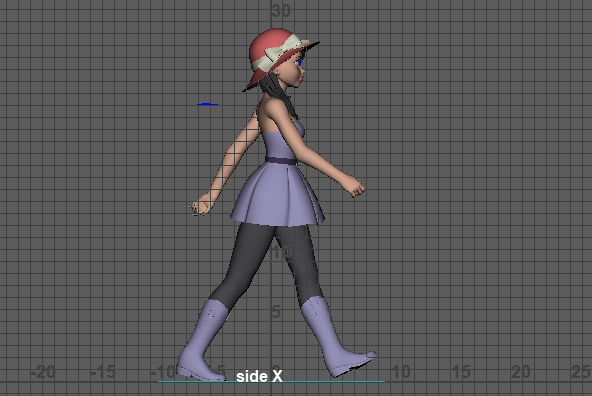Select the character's blue eye

[300, 63]
